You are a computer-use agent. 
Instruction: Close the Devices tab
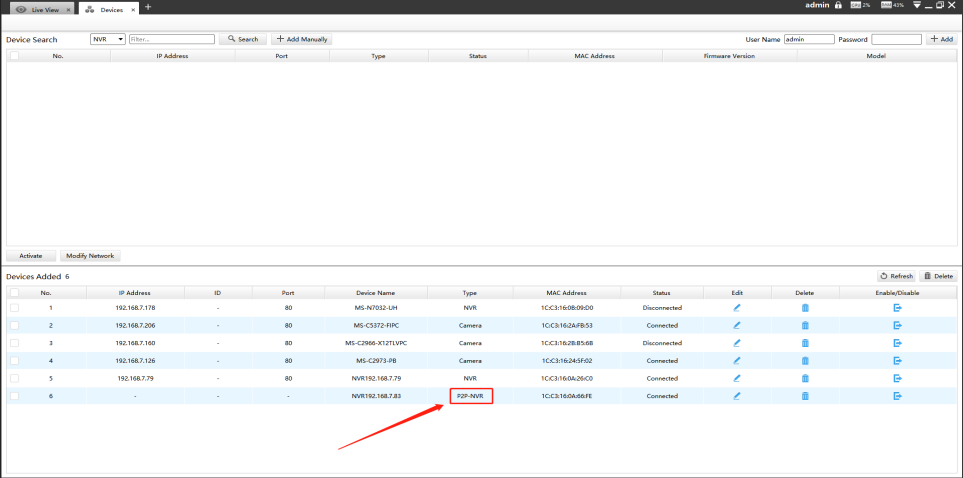pos(133,10)
